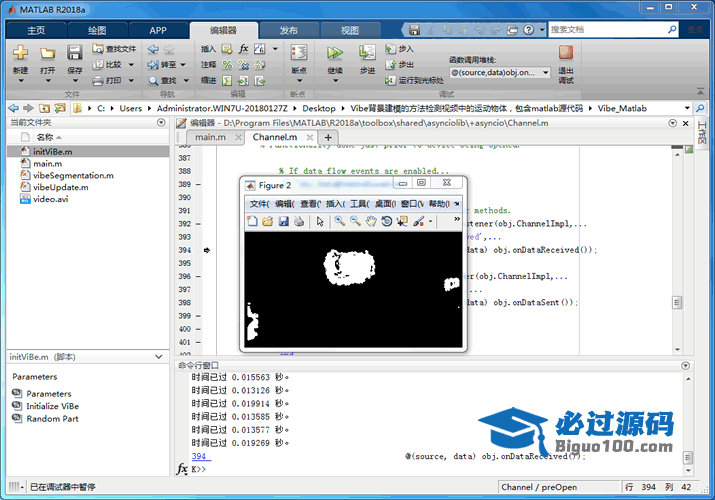
Task: Switch to the Publish ribbon tab
Action: tap(288, 30)
